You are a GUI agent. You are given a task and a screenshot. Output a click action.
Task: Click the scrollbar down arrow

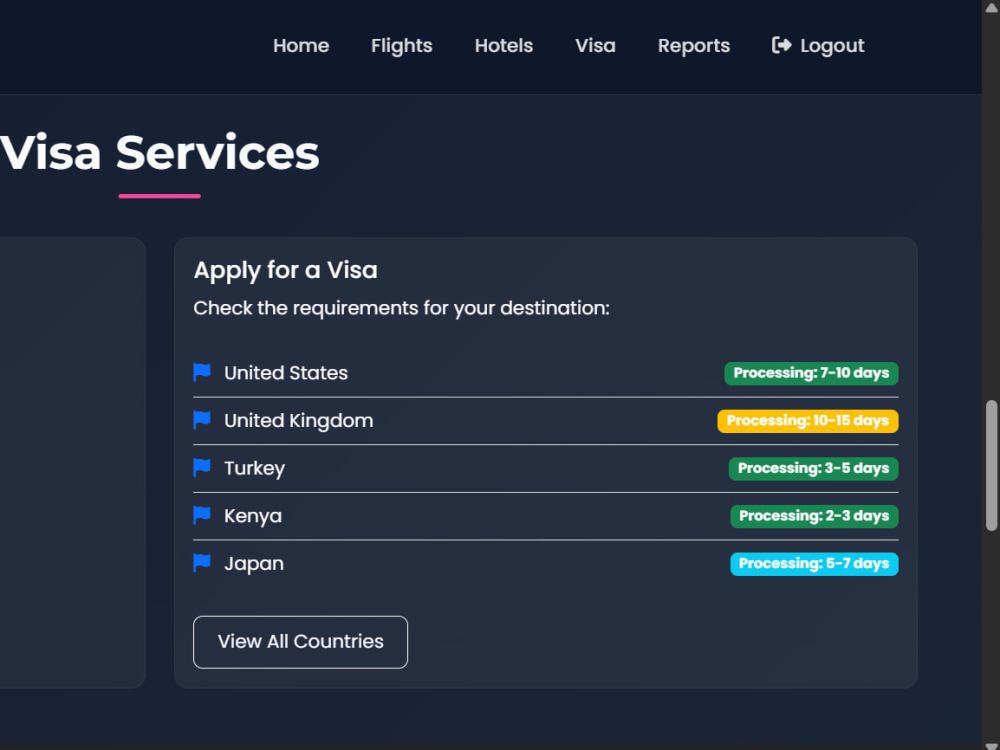click(x=991, y=746)
